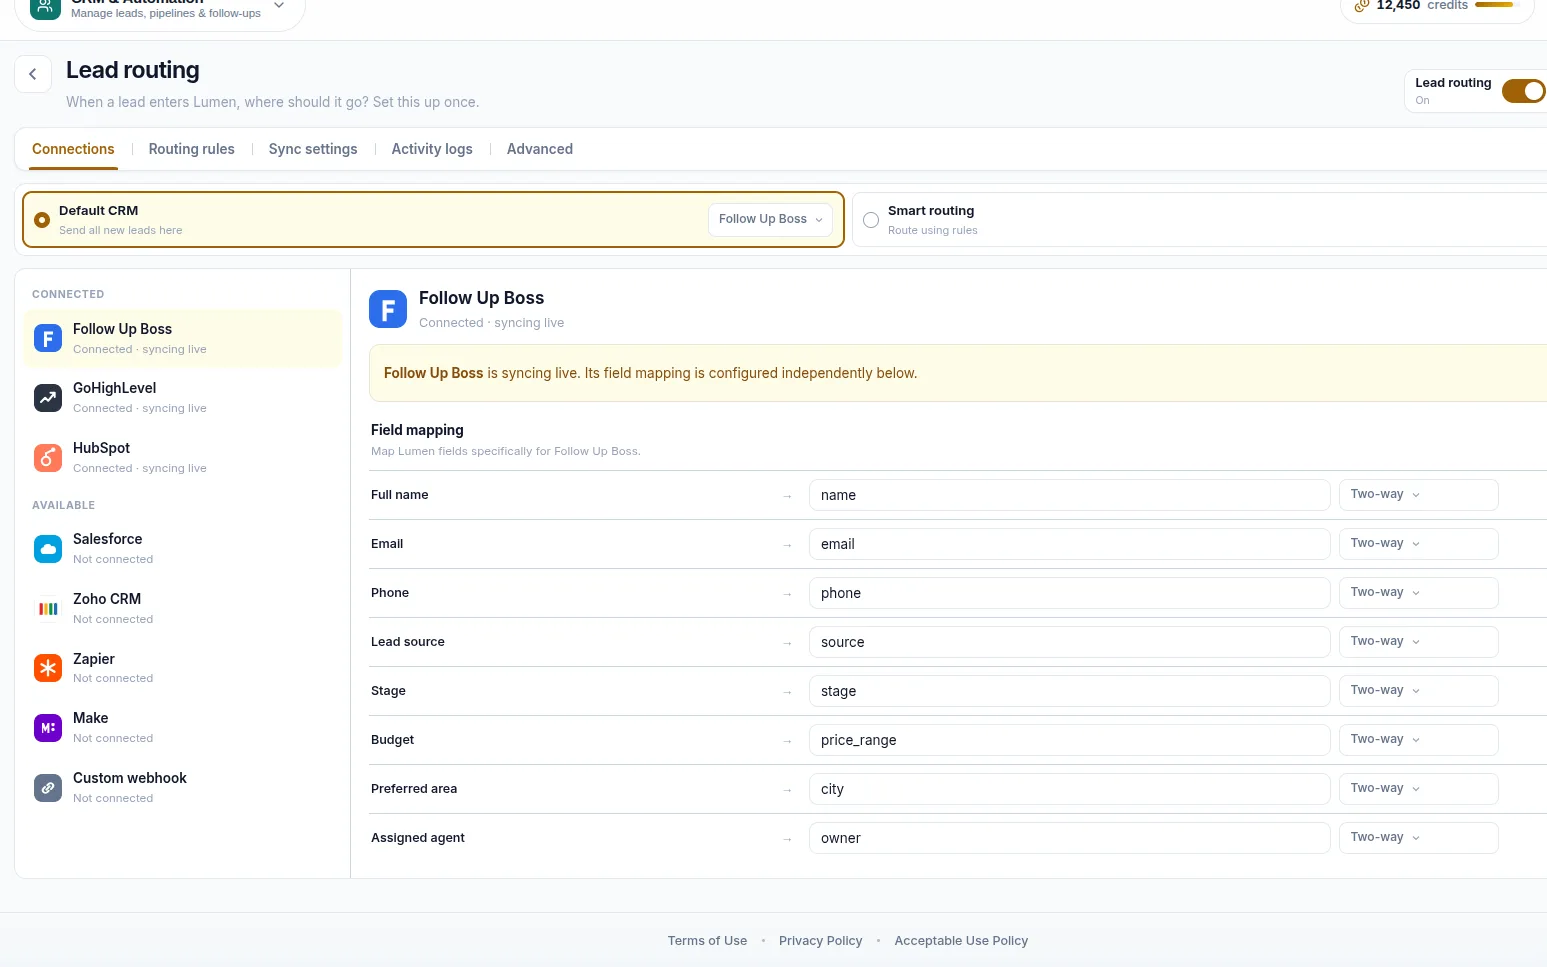Image resolution: width=1547 pixels, height=967 pixels.
Task: Open sync direction dropdown for Email
Action: (1418, 544)
